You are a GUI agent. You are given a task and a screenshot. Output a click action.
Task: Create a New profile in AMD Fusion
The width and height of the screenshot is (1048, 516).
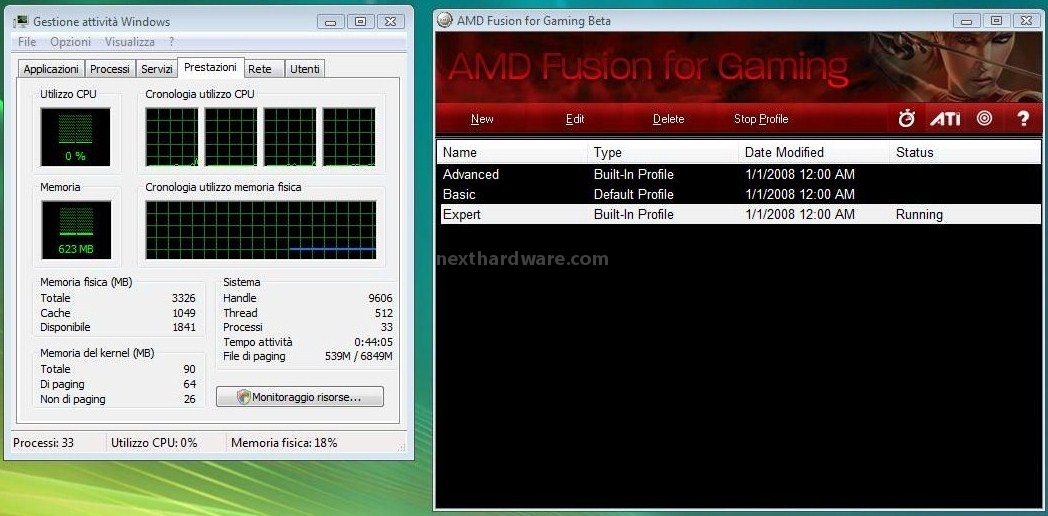(482, 119)
